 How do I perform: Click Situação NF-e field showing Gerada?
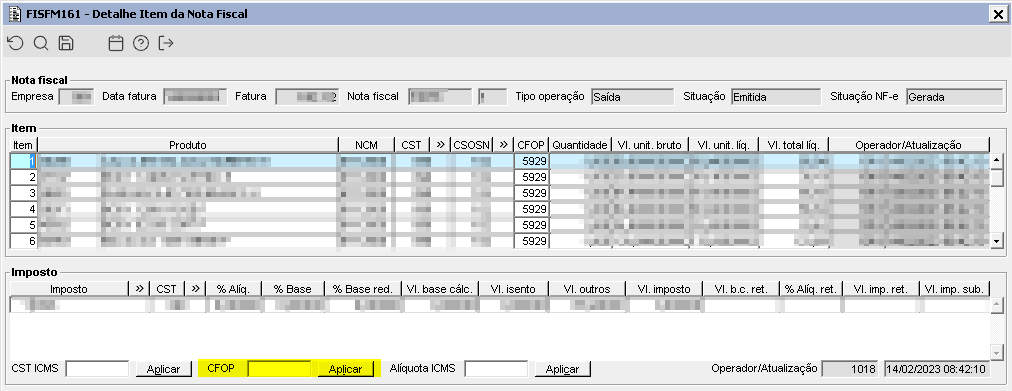click(955, 97)
